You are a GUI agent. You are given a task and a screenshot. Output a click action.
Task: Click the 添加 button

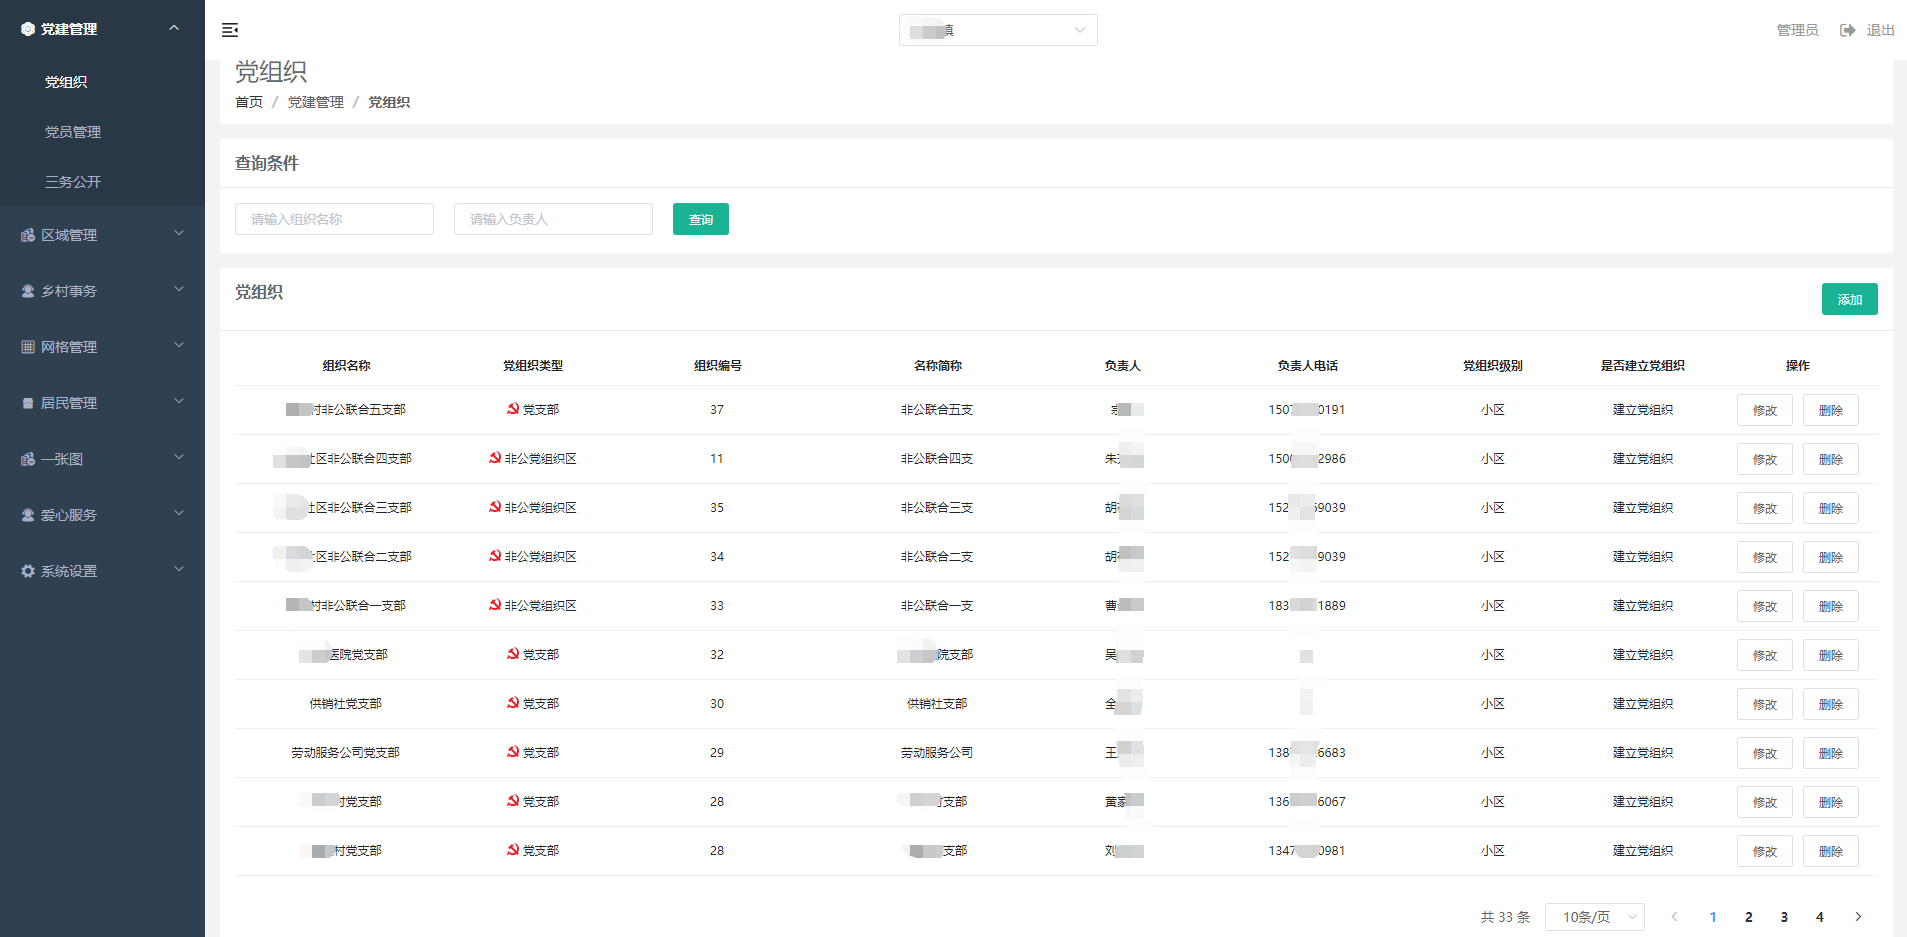point(1849,299)
